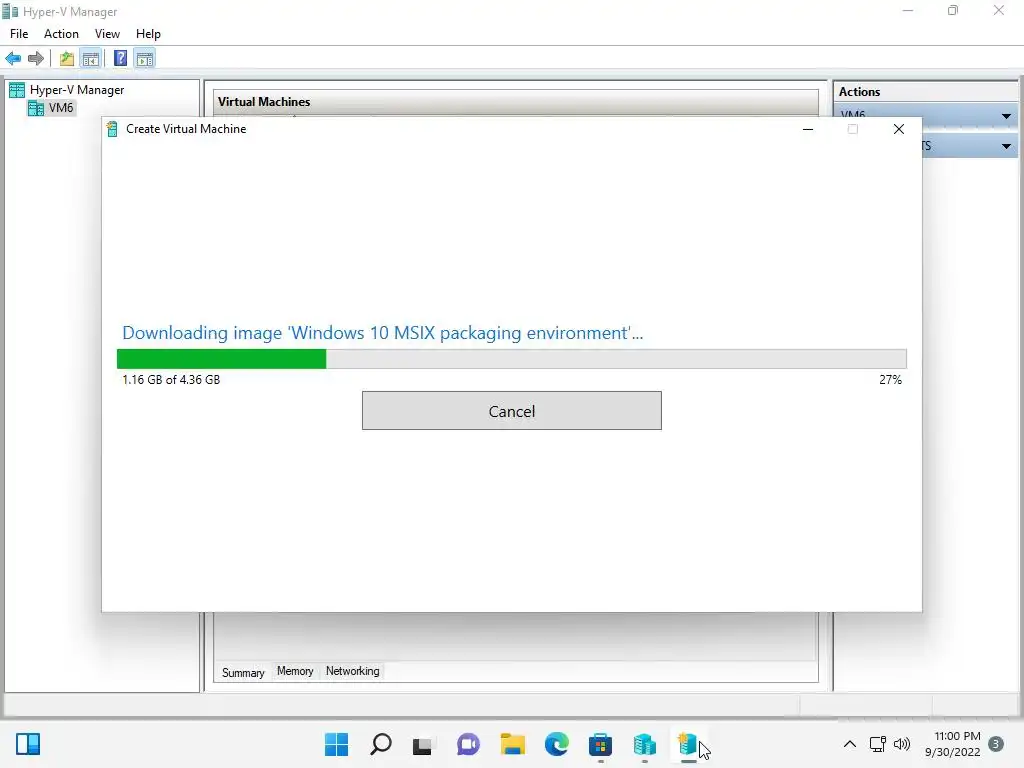Viewport: 1024px width, 768px height.
Task: Open Teams Chat taskbar icon
Action: coord(468,744)
